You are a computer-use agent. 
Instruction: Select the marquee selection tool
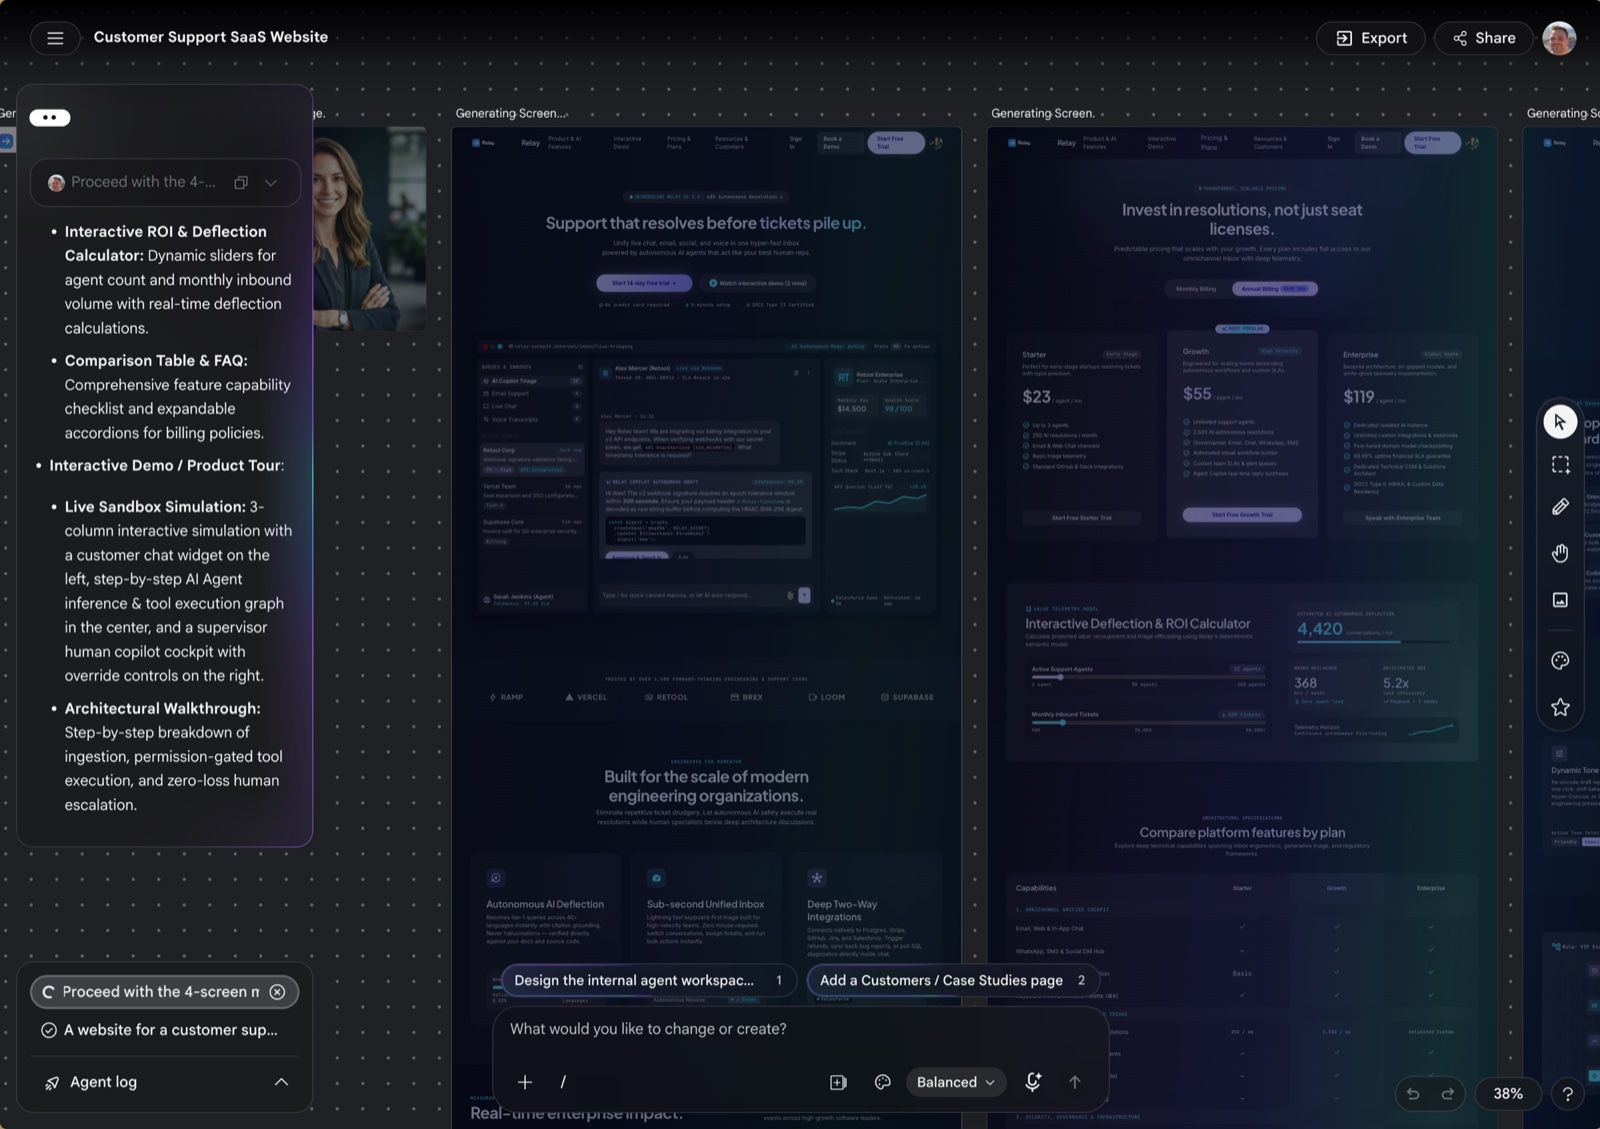(x=1560, y=465)
